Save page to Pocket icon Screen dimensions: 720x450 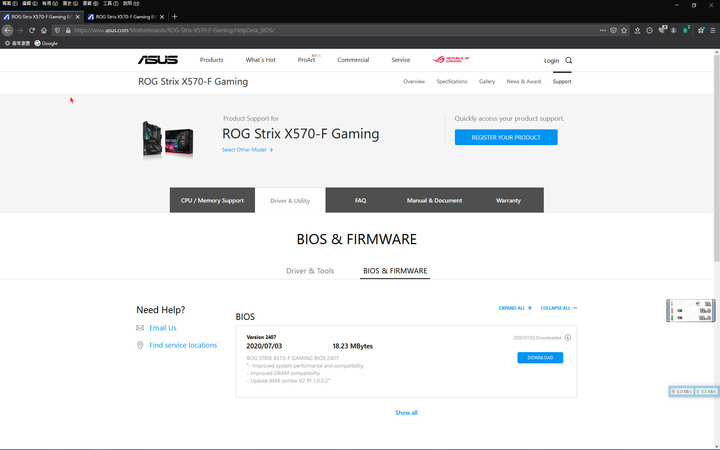[613, 30]
